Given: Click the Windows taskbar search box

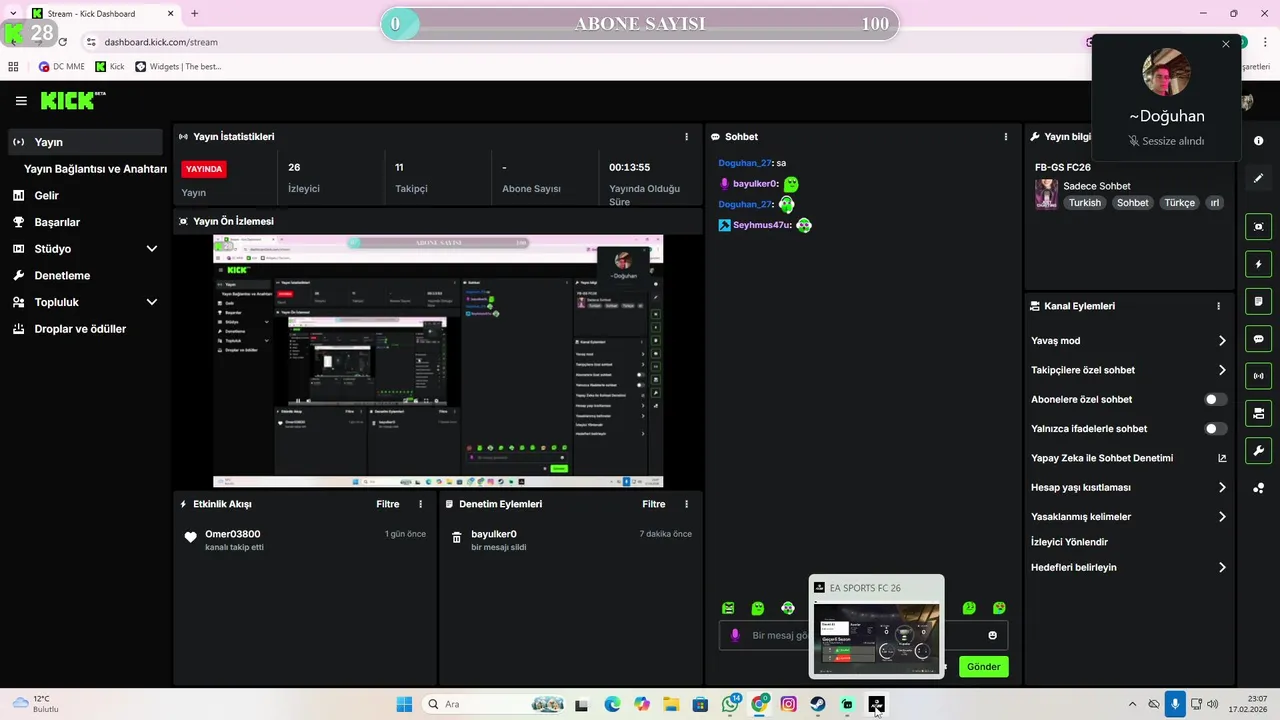Looking at the screenshot, I should click(x=494, y=704).
